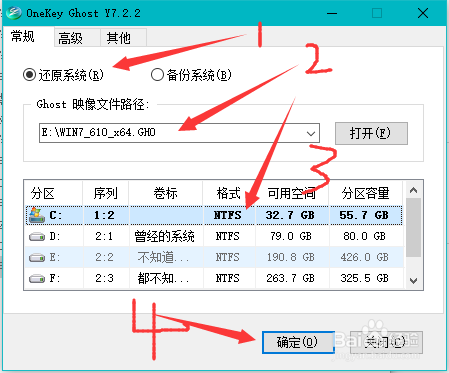Click the 325.5 GB capacity cell

[365, 278]
